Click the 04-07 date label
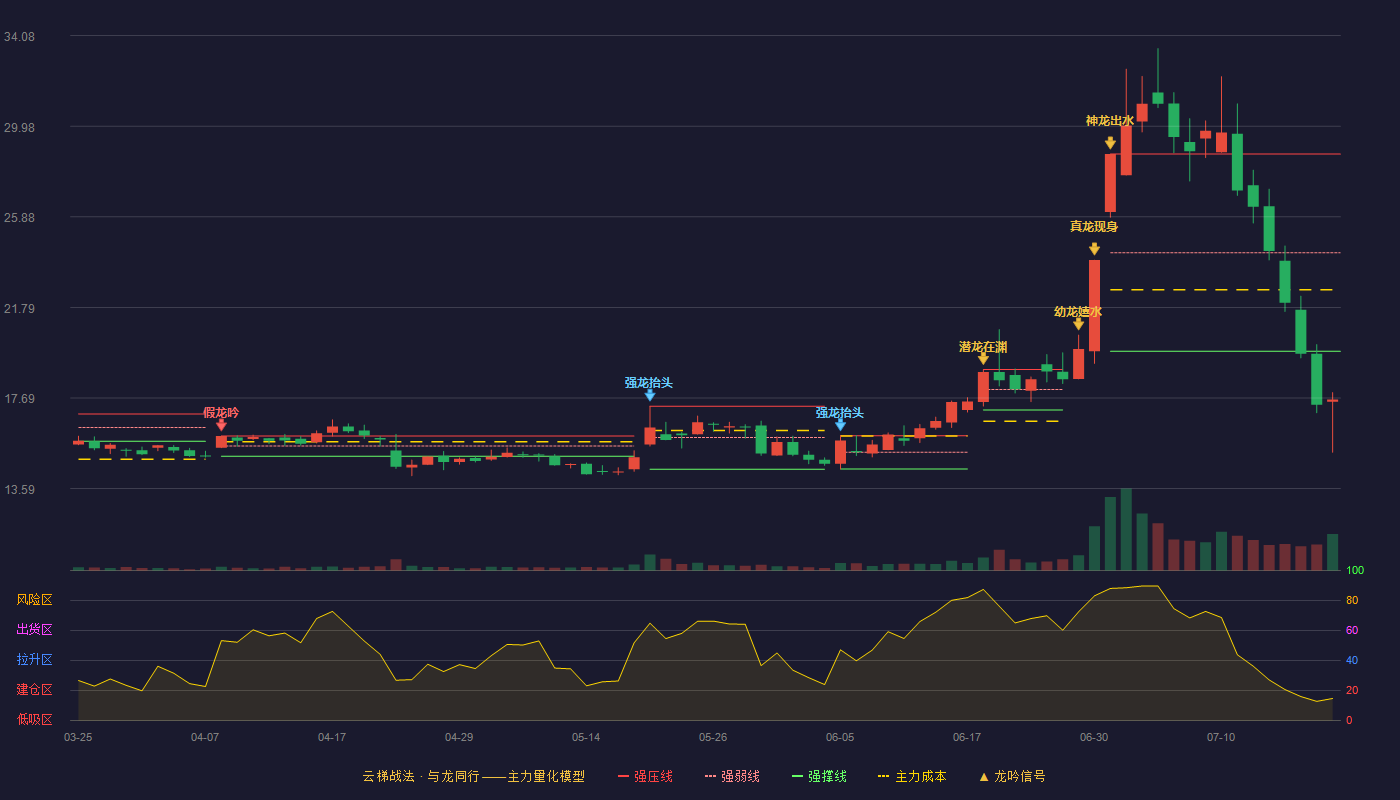The width and height of the screenshot is (1400, 800). (x=205, y=737)
